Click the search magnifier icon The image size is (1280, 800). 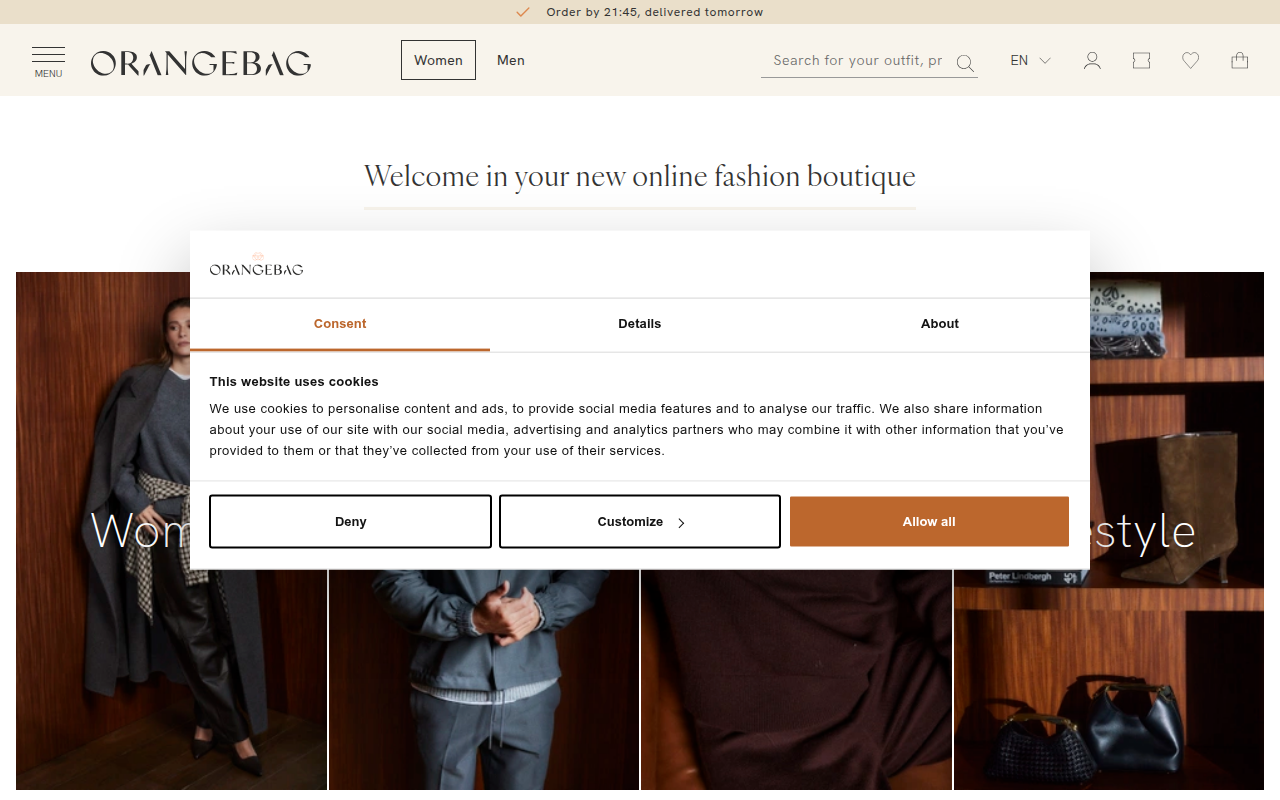pyautogui.click(x=965, y=63)
